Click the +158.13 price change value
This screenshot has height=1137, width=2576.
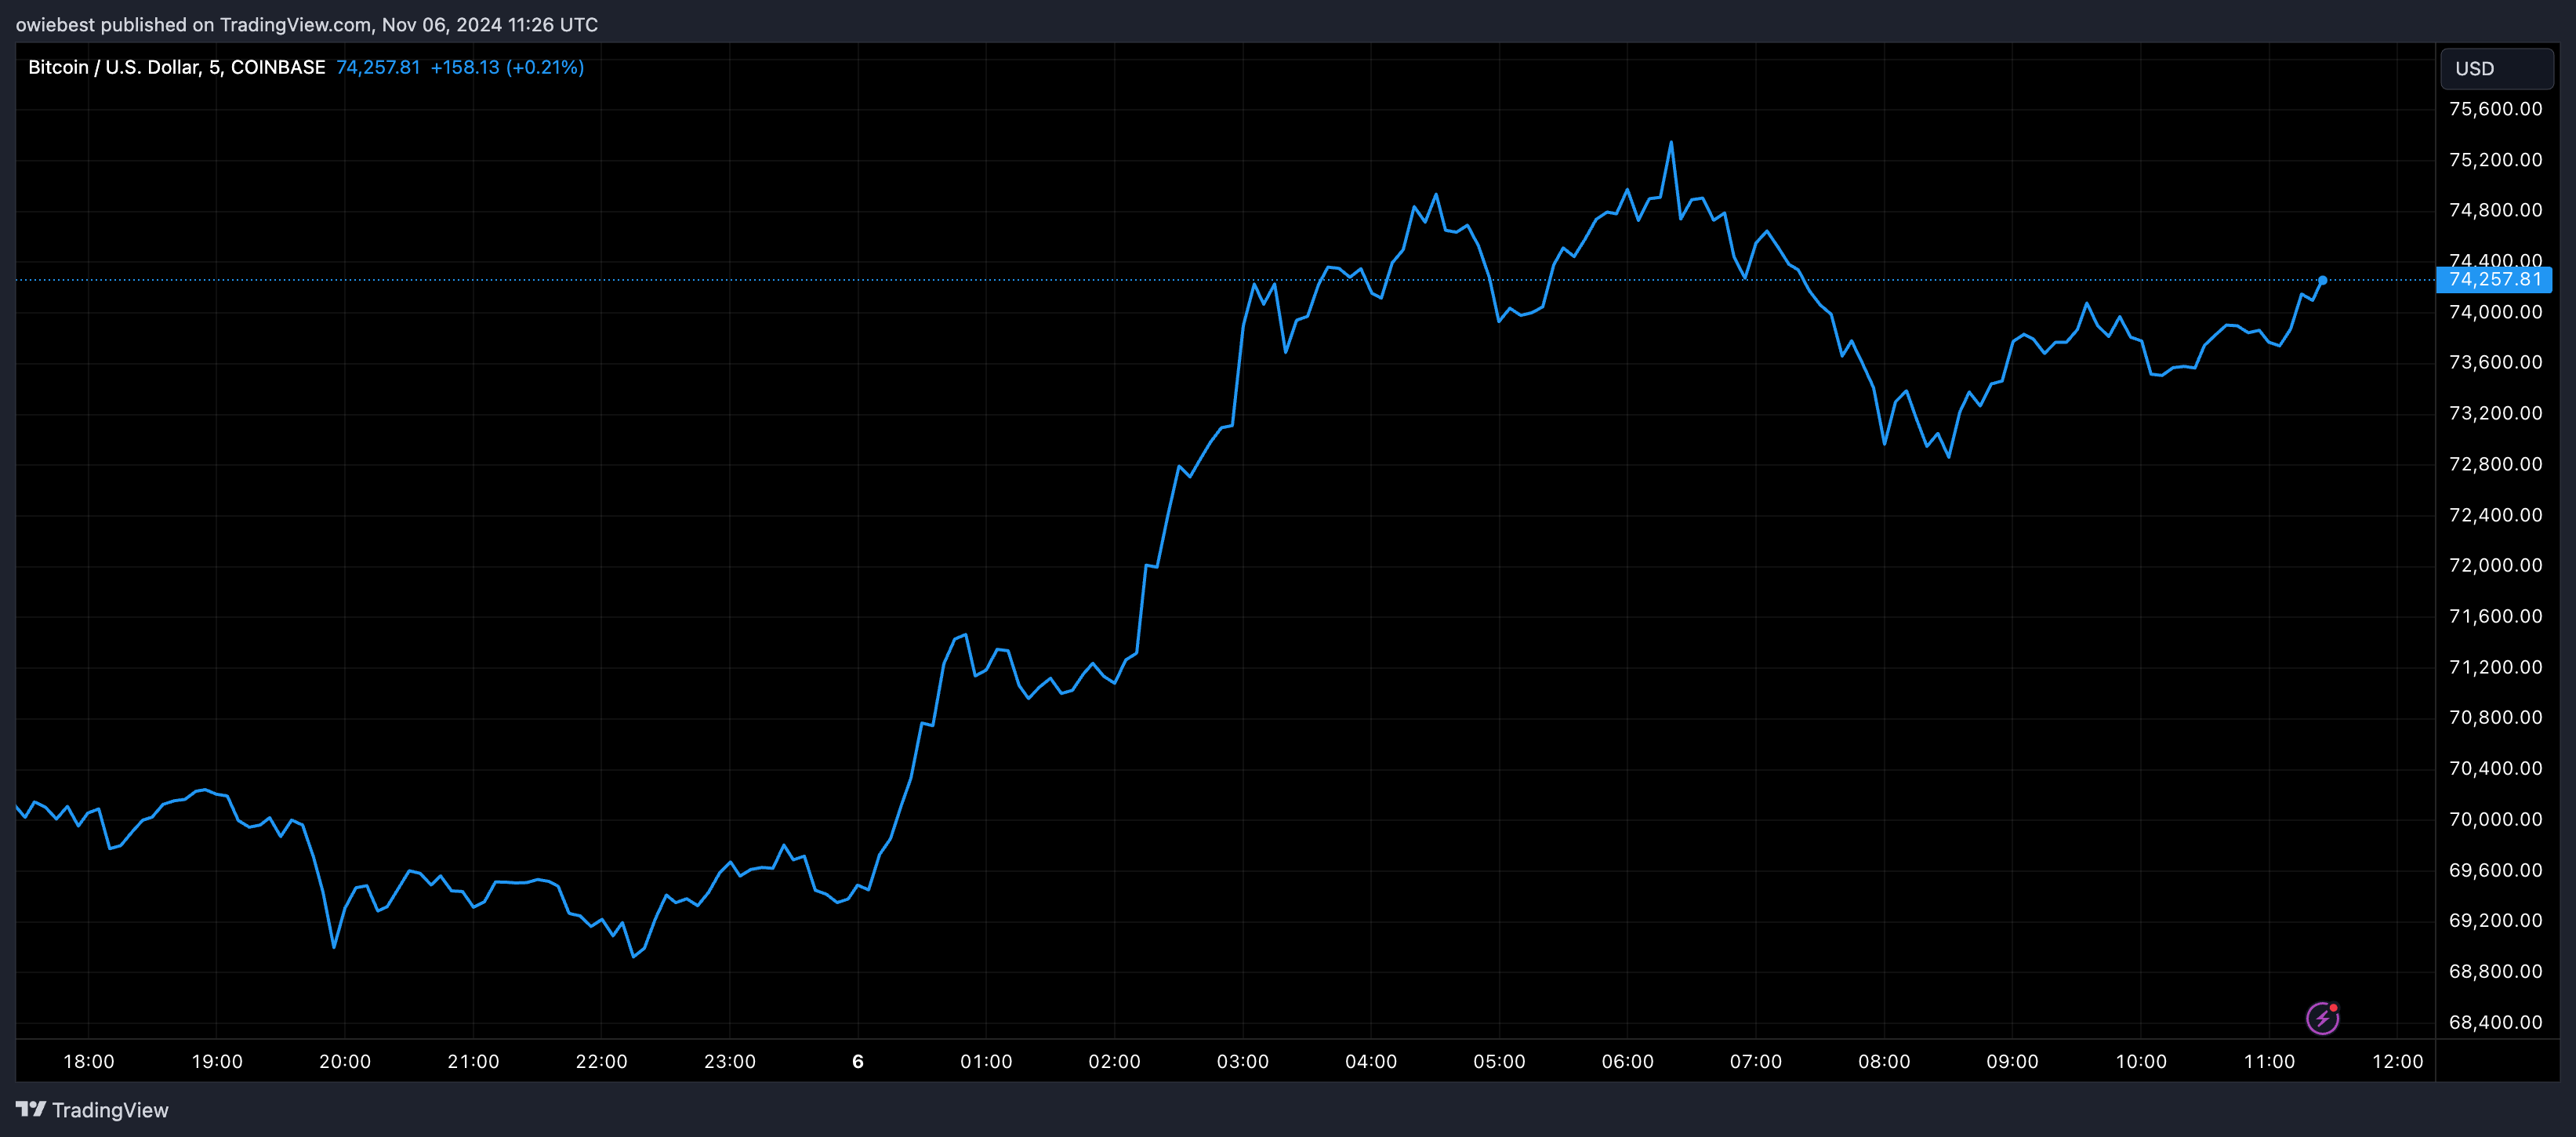(x=465, y=67)
